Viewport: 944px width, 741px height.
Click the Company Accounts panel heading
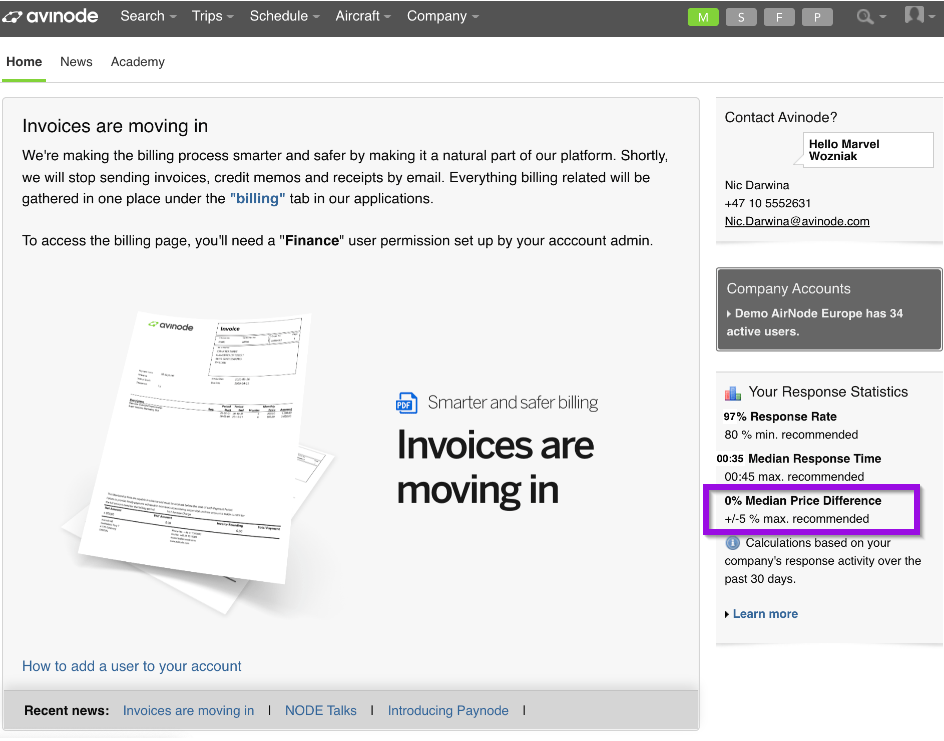click(x=788, y=289)
